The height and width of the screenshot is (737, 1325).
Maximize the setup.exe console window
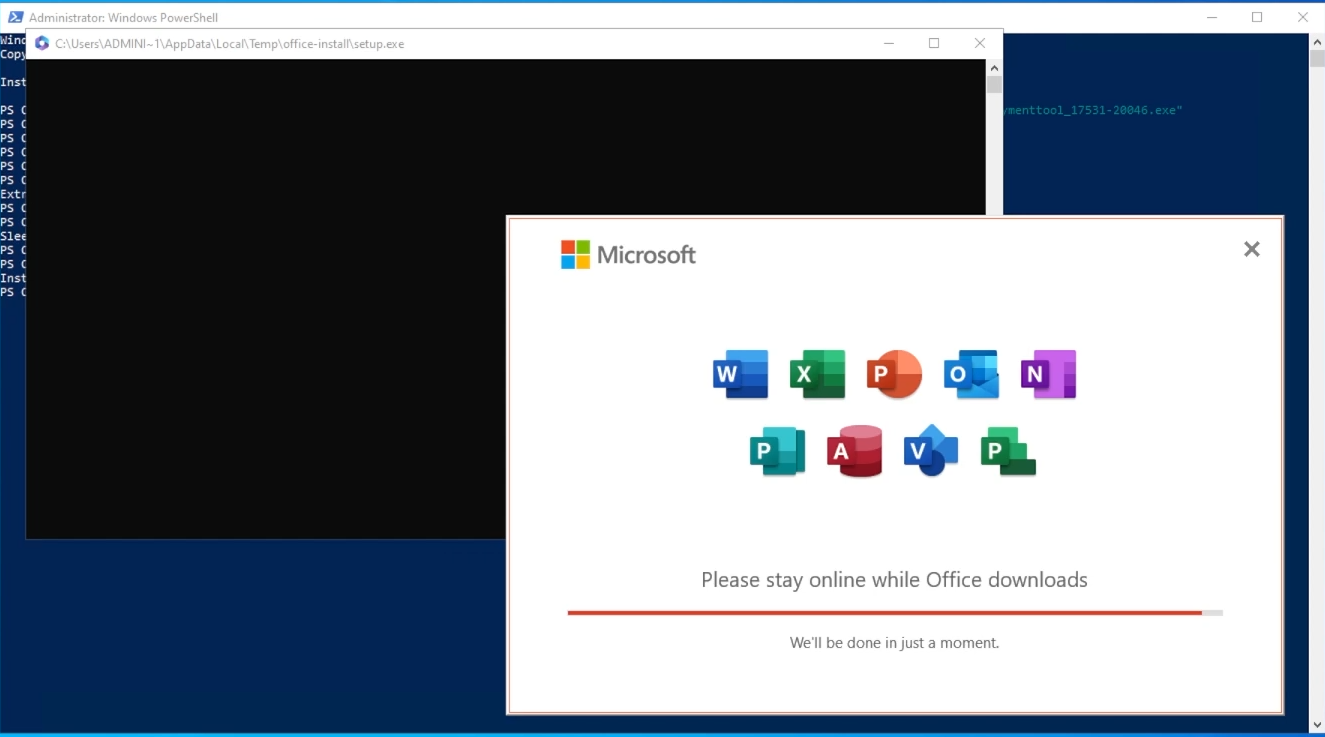pyautogui.click(x=934, y=43)
